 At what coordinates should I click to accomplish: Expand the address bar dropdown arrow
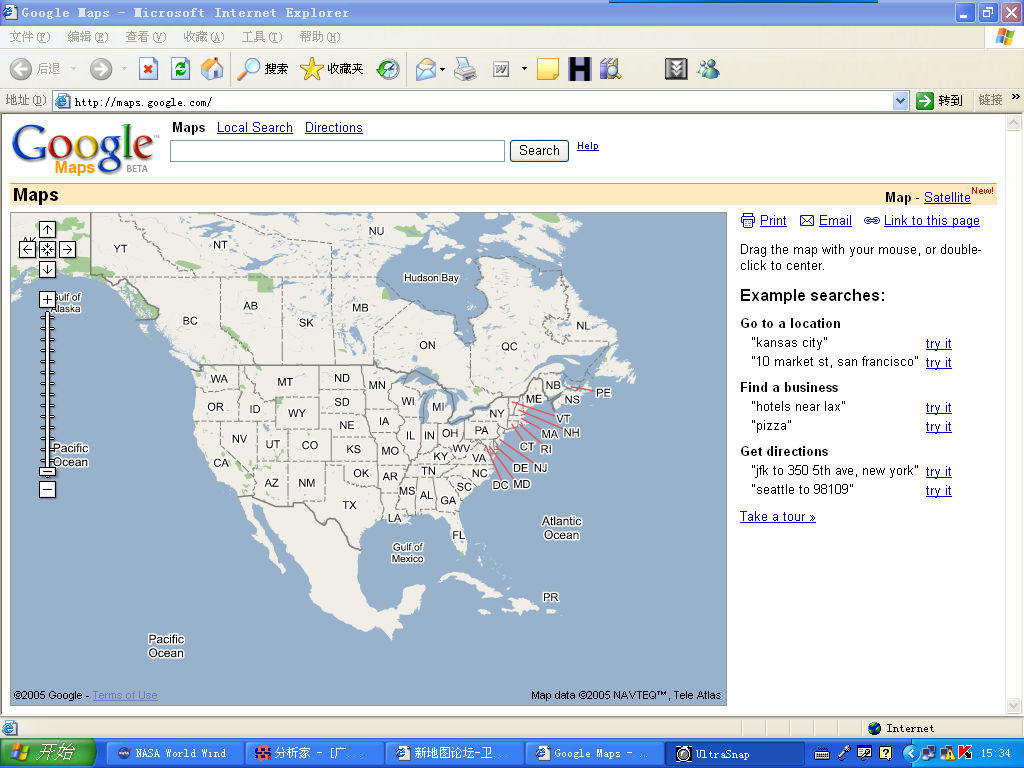(x=900, y=101)
